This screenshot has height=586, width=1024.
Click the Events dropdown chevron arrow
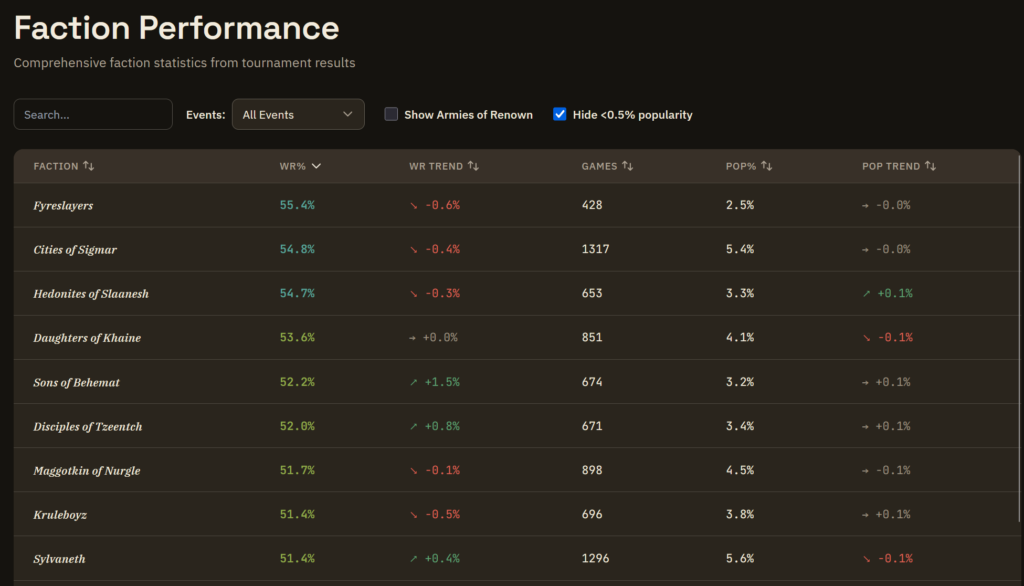pos(348,114)
